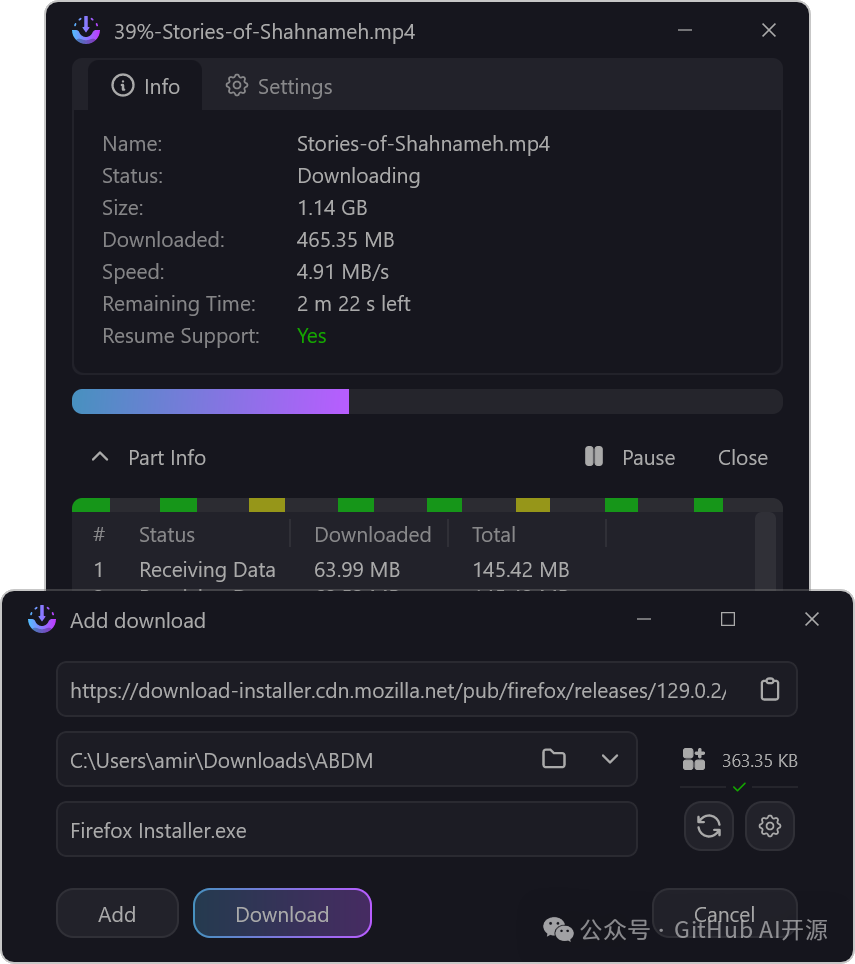Click the URL address input field
The width and height of the screenshot is (855, 964).
pos(427,689)
